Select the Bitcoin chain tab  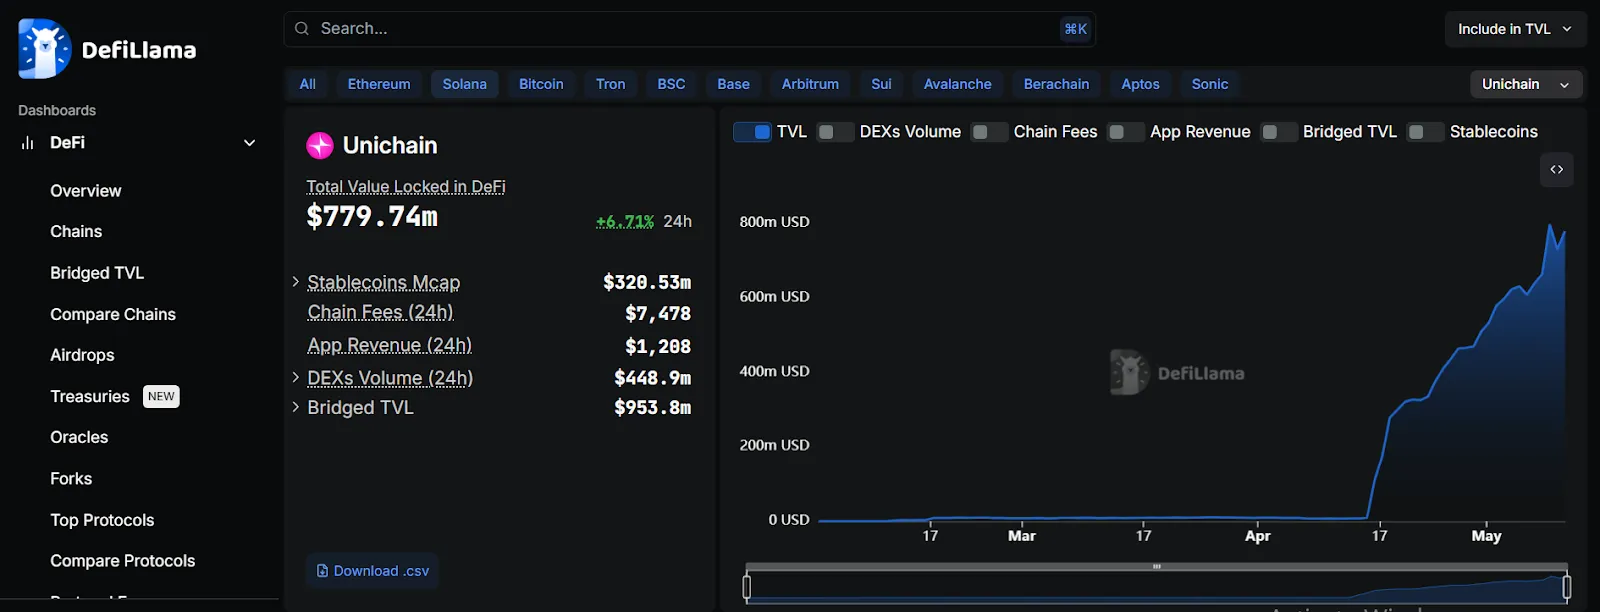541,84
